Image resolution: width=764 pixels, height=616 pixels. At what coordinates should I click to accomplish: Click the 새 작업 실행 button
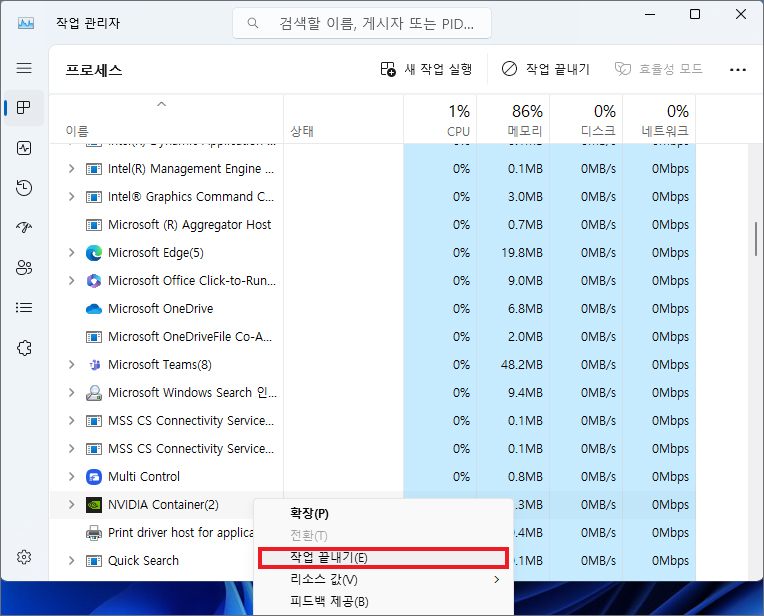[426, 69]
